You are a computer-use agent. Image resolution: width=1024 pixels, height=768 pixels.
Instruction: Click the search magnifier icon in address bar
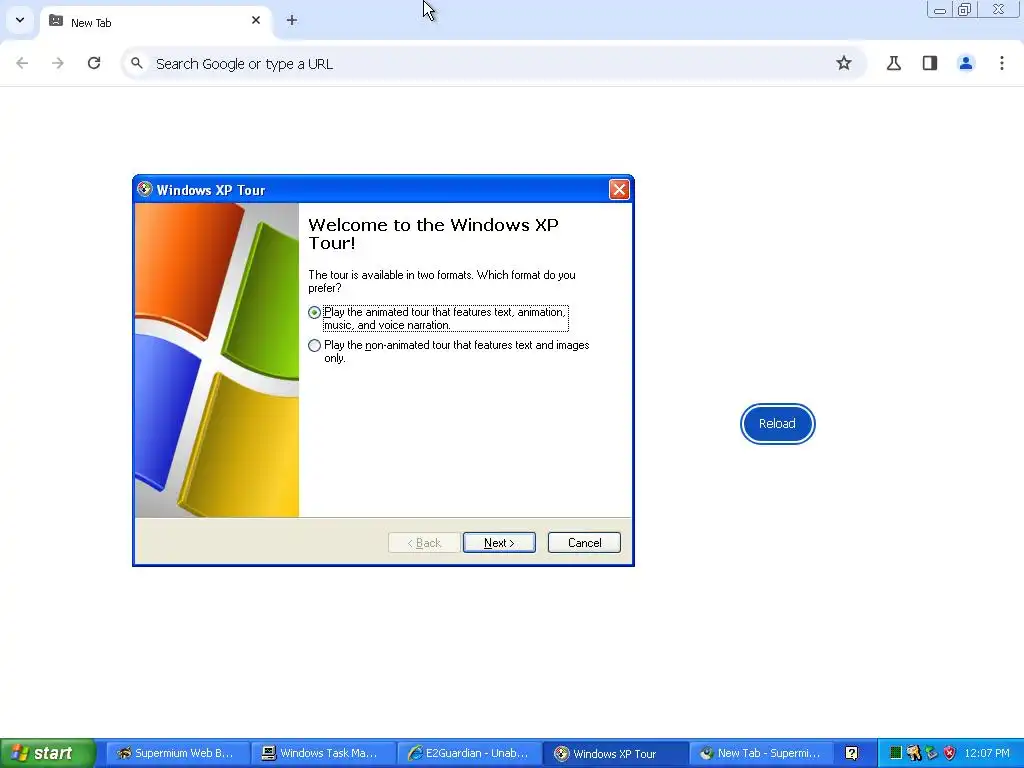136,63
